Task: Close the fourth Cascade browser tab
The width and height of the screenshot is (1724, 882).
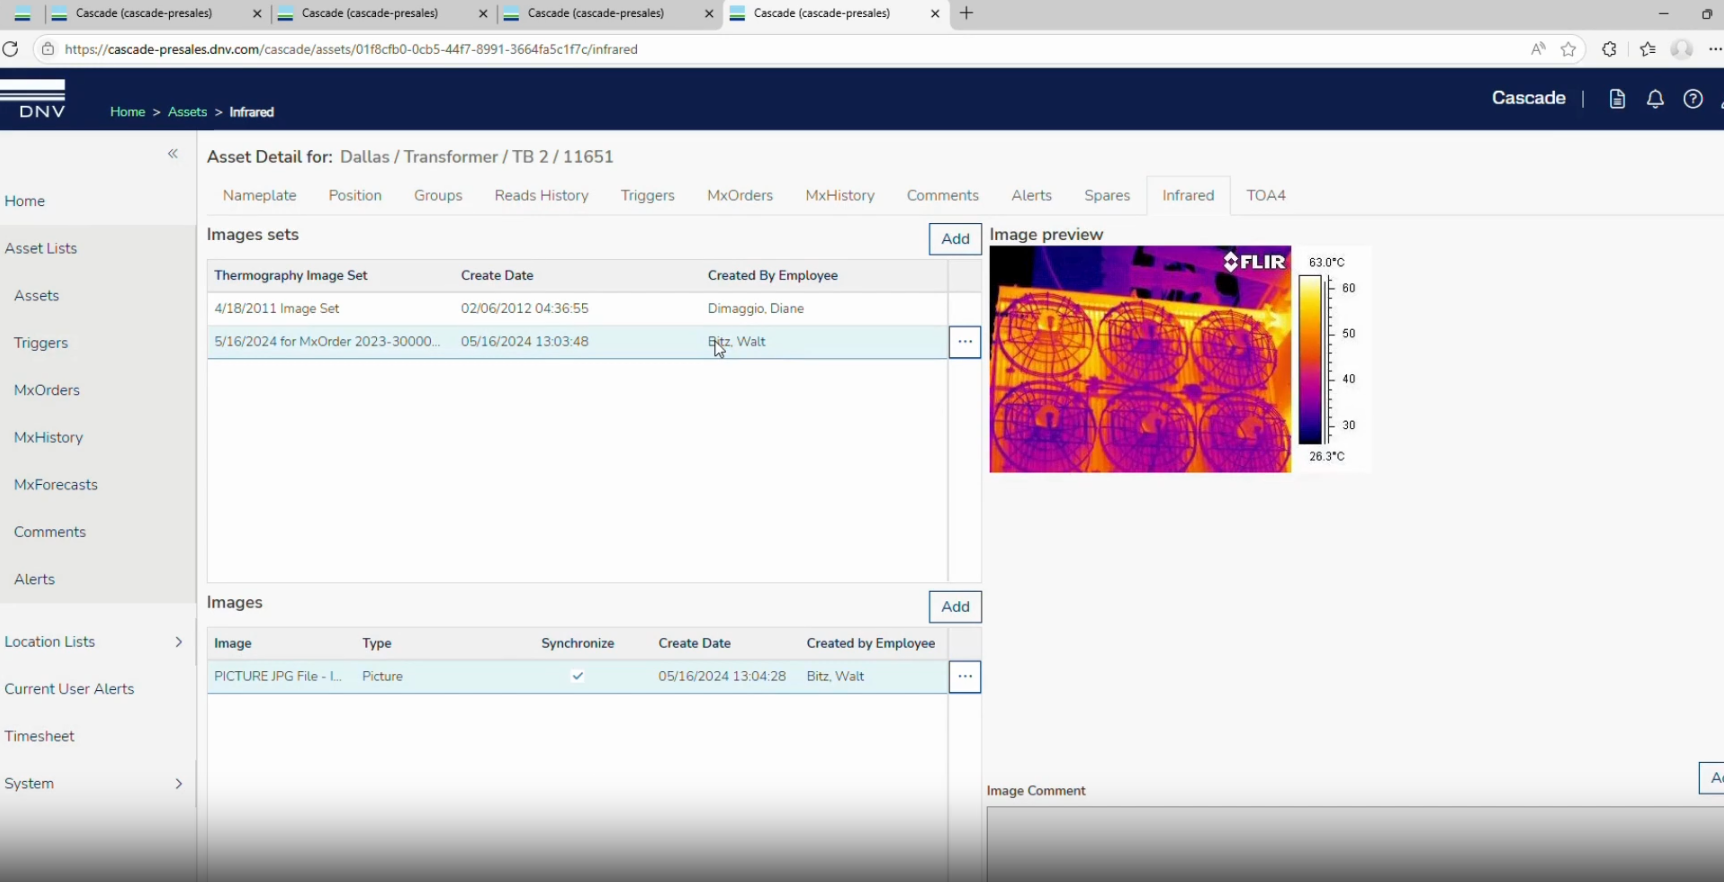Action: click(935, 14)
